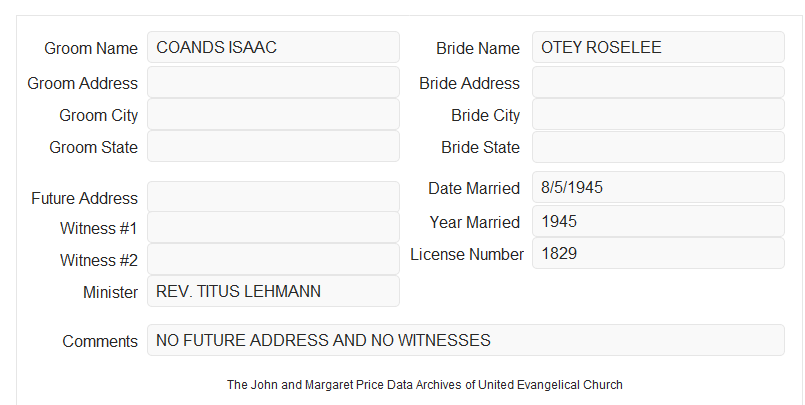Click the Groom Name field
805x405 pixels.
point(273,47)
